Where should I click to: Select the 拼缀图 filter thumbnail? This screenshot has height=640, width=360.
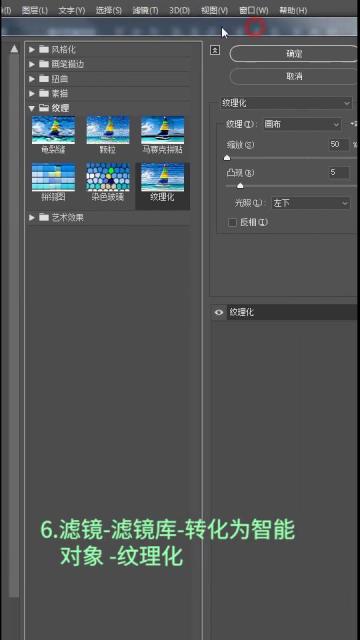(x=53, y=177)
